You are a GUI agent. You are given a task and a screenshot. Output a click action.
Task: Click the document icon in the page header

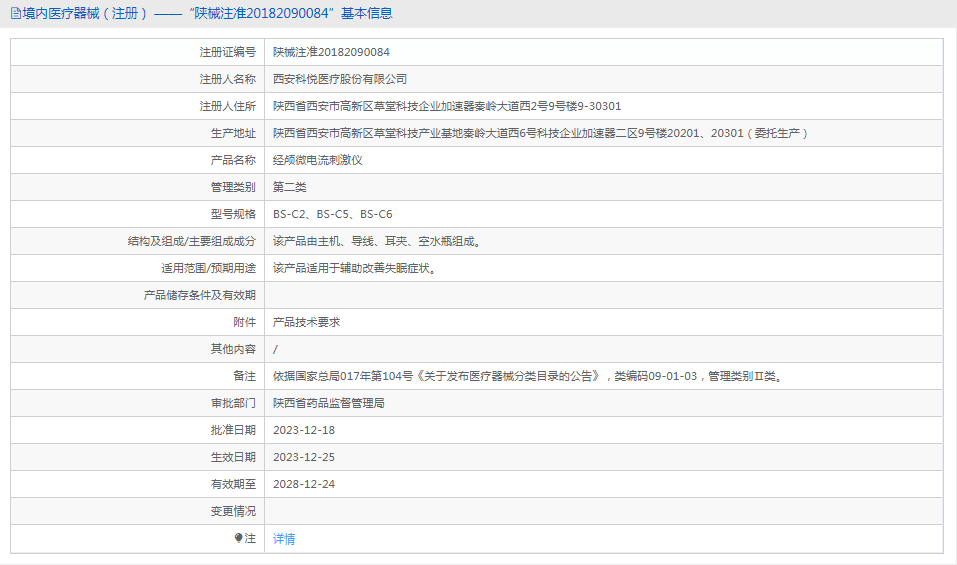16,14
